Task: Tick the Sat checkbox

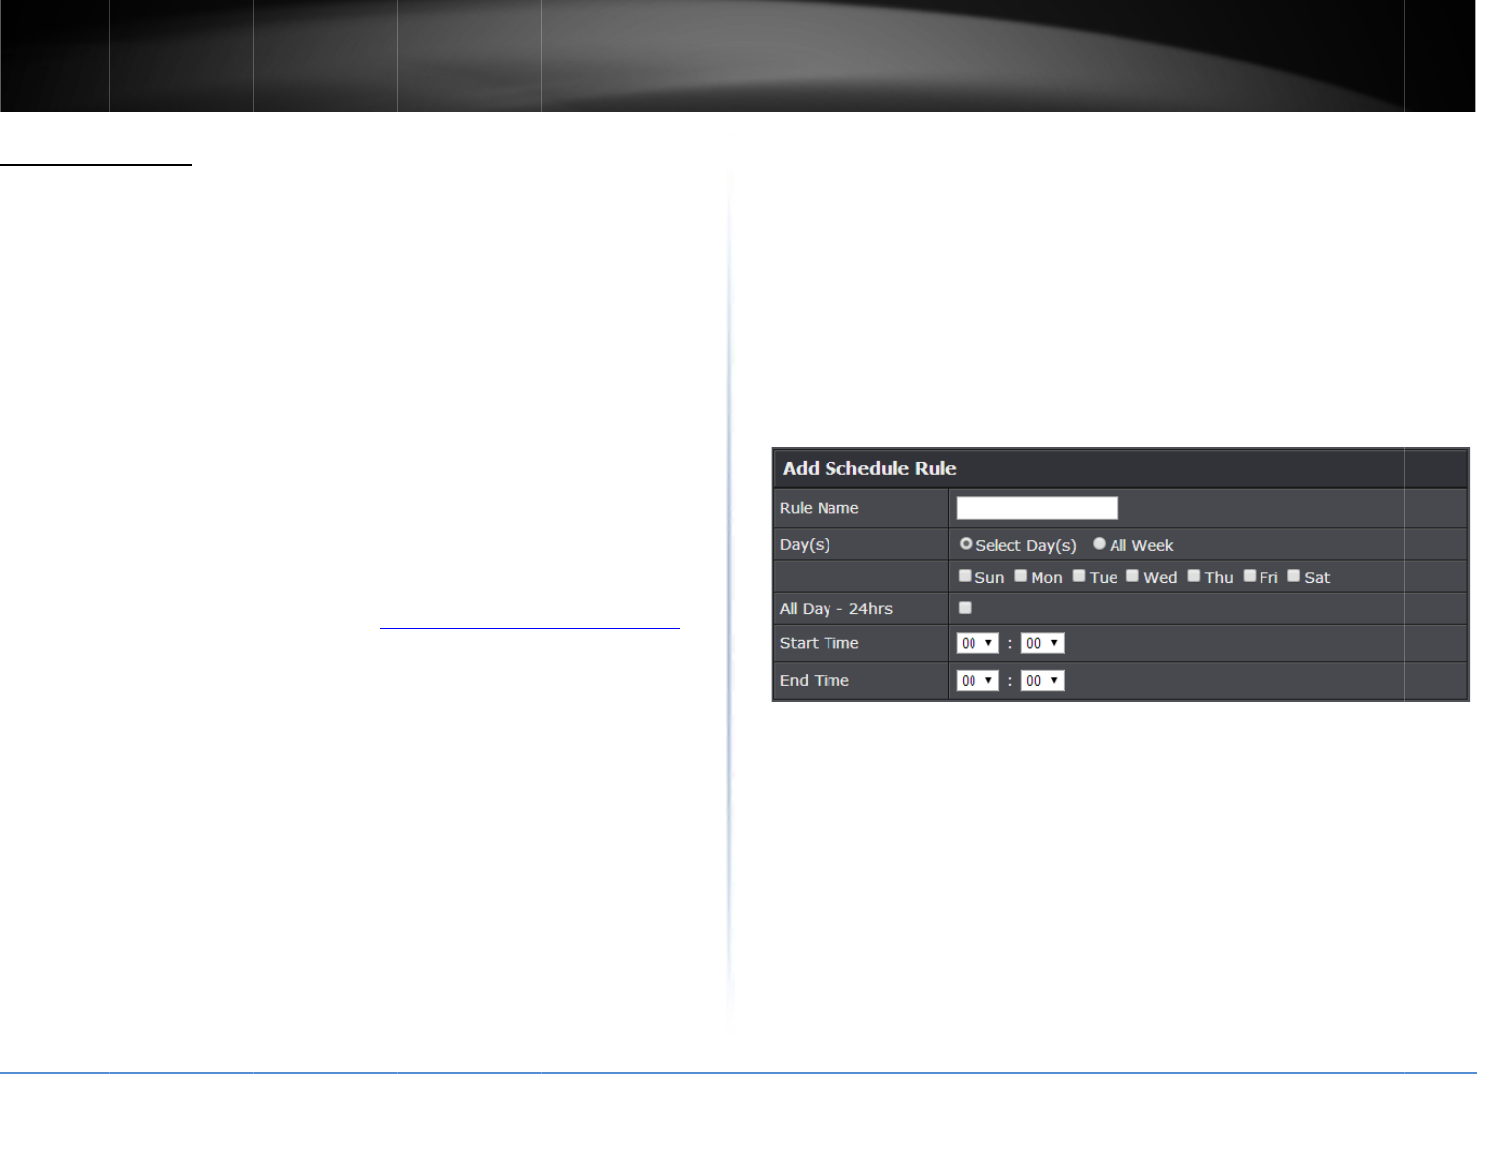Action: (1294, 576)
